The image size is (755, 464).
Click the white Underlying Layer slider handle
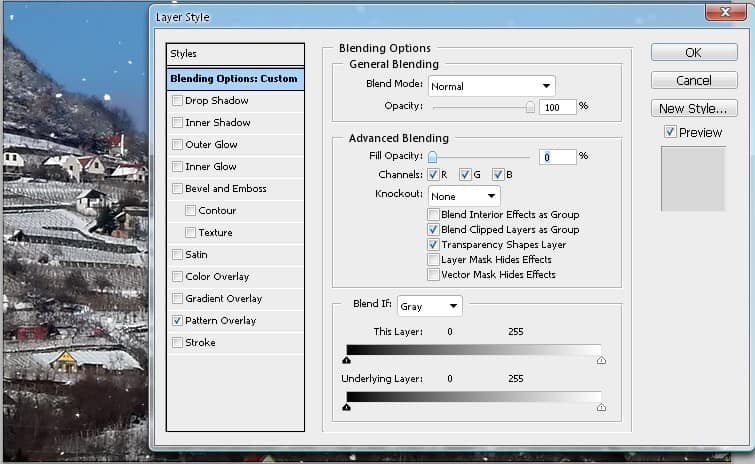(x=601, y=407)
